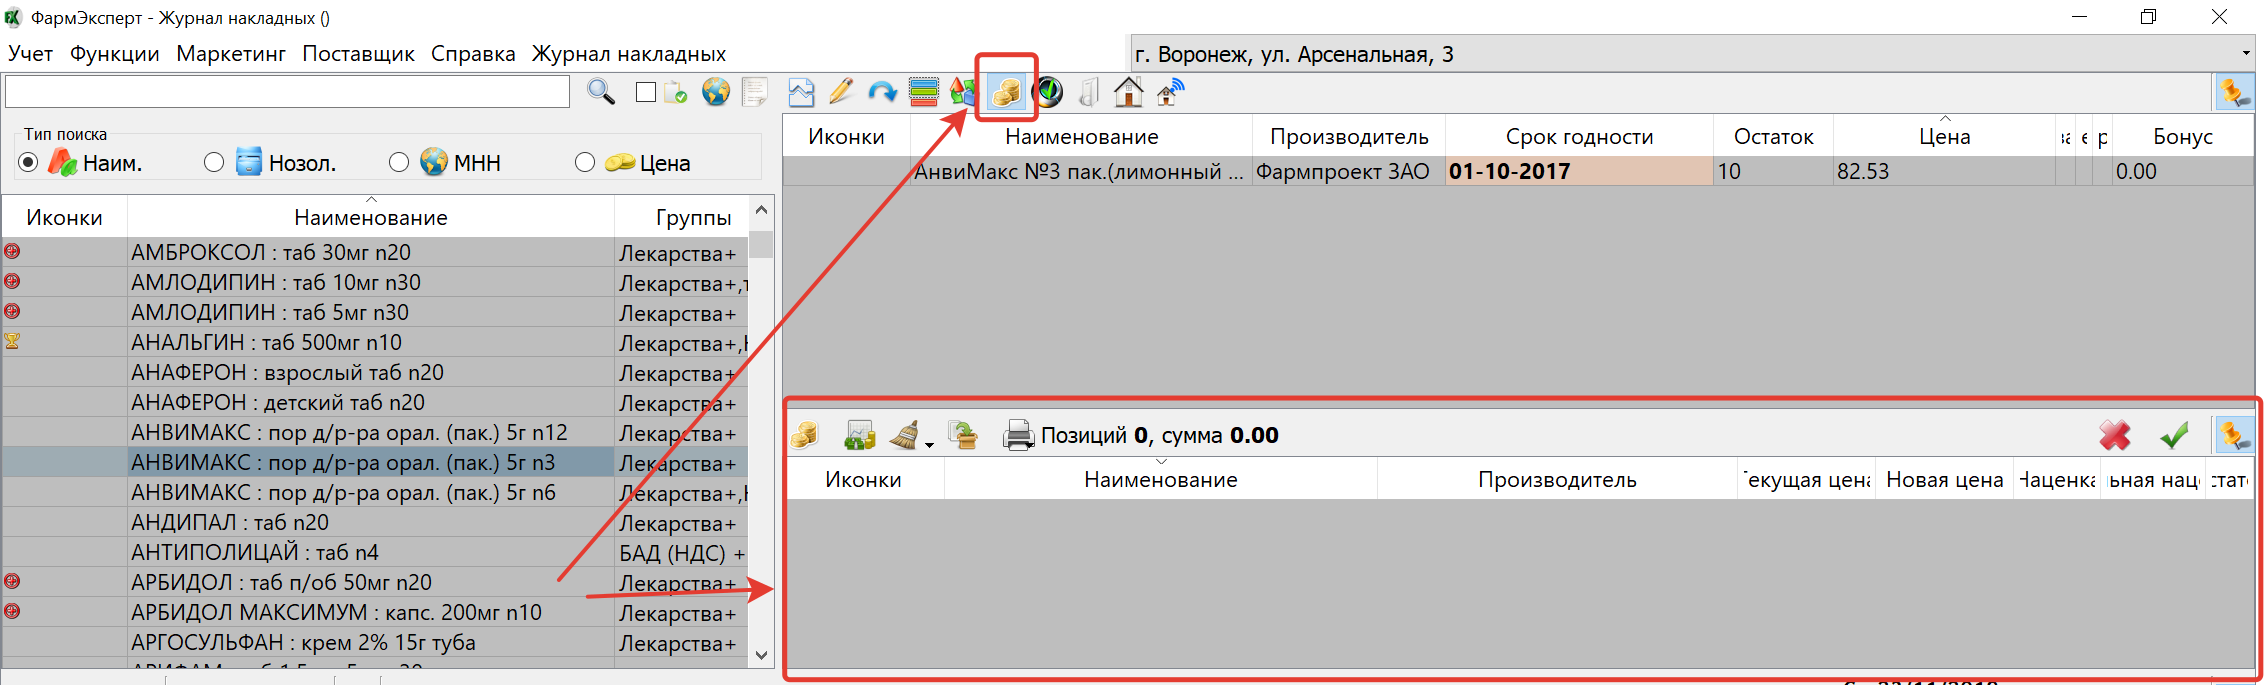Open the "Маркетинг" menu
Image resolution: width=2264 pixels, height=685 pixels.
click(x=231, y=54)
